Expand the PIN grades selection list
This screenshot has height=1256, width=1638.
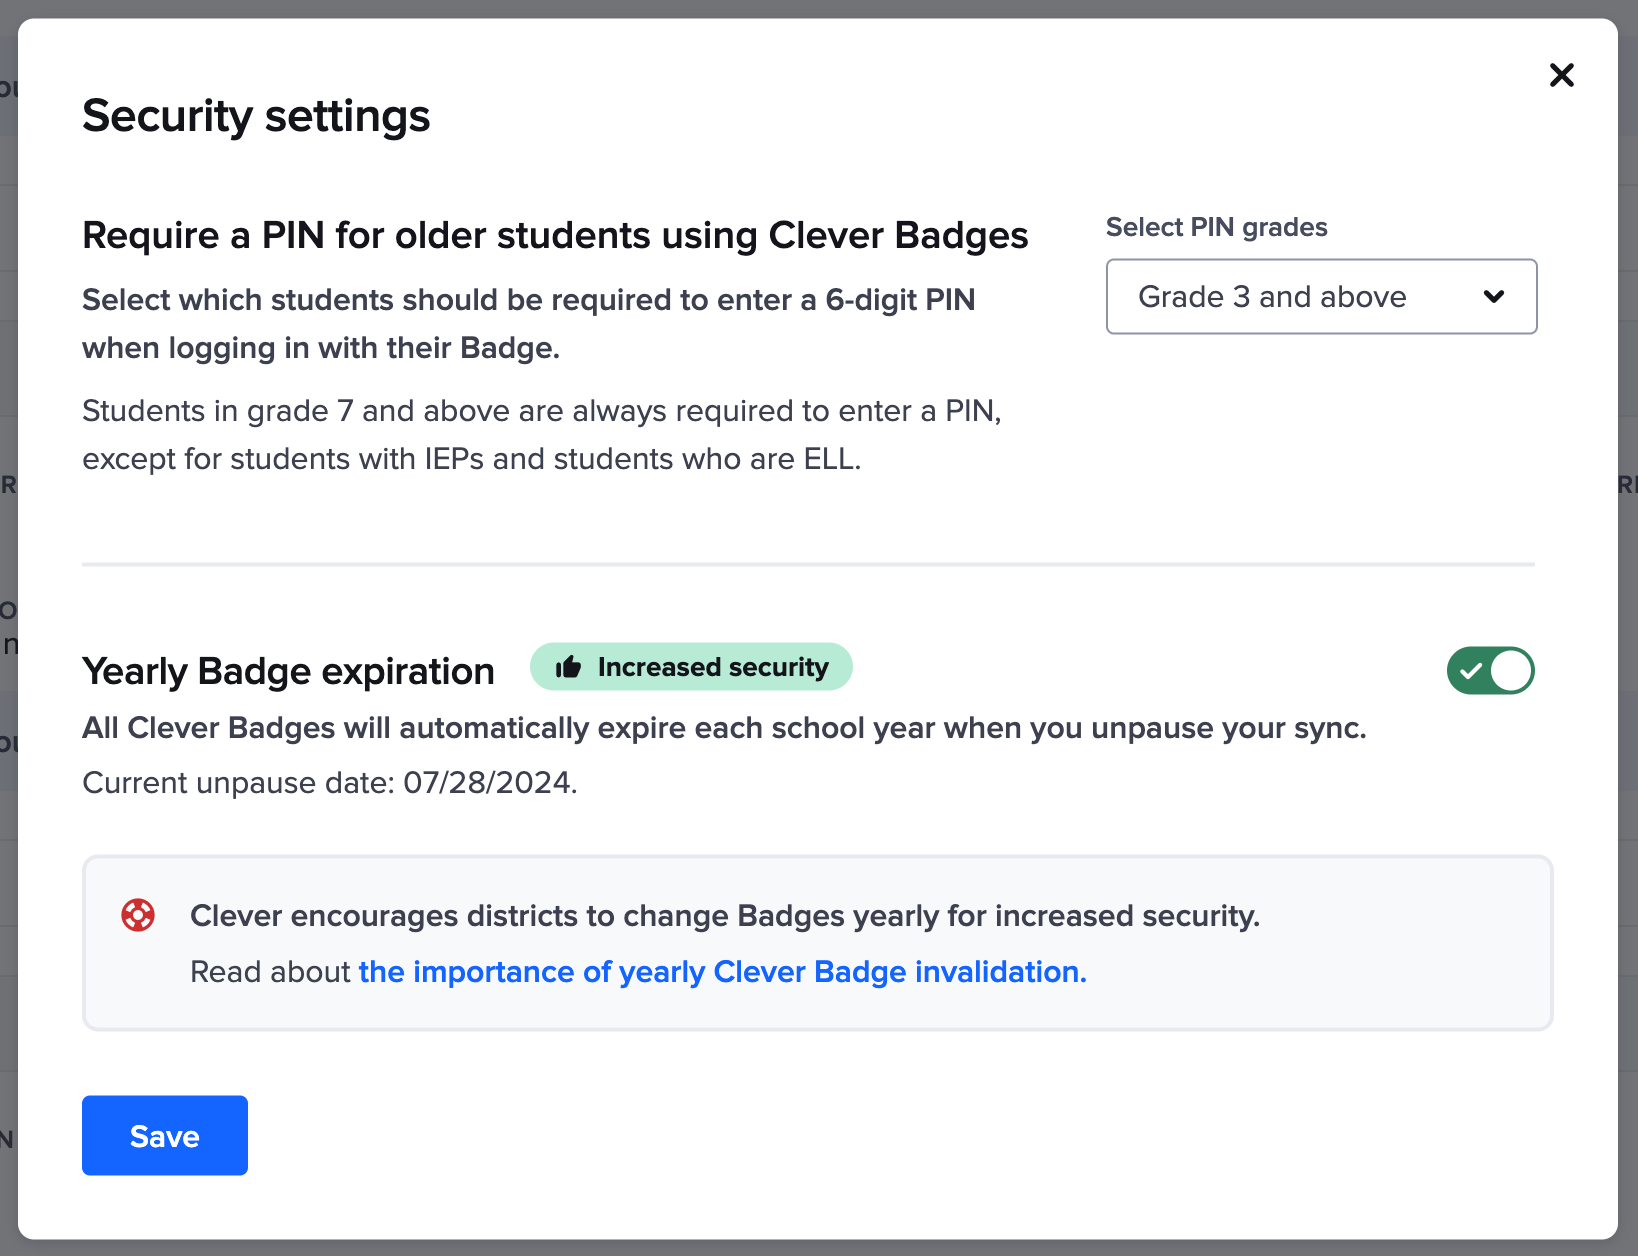[x=1321, y=297]
